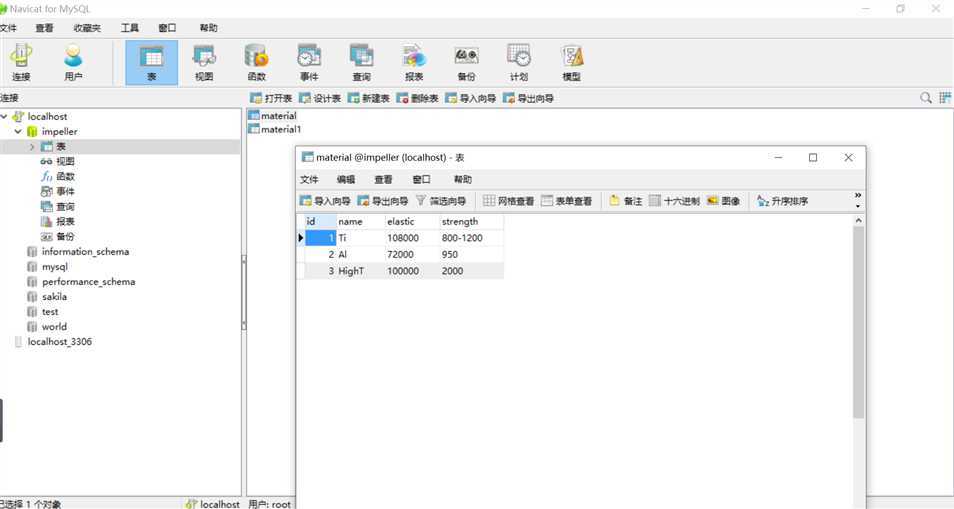Open the Backup (备份) toolbar icon
954x509 pixels.
click(466, 63)
